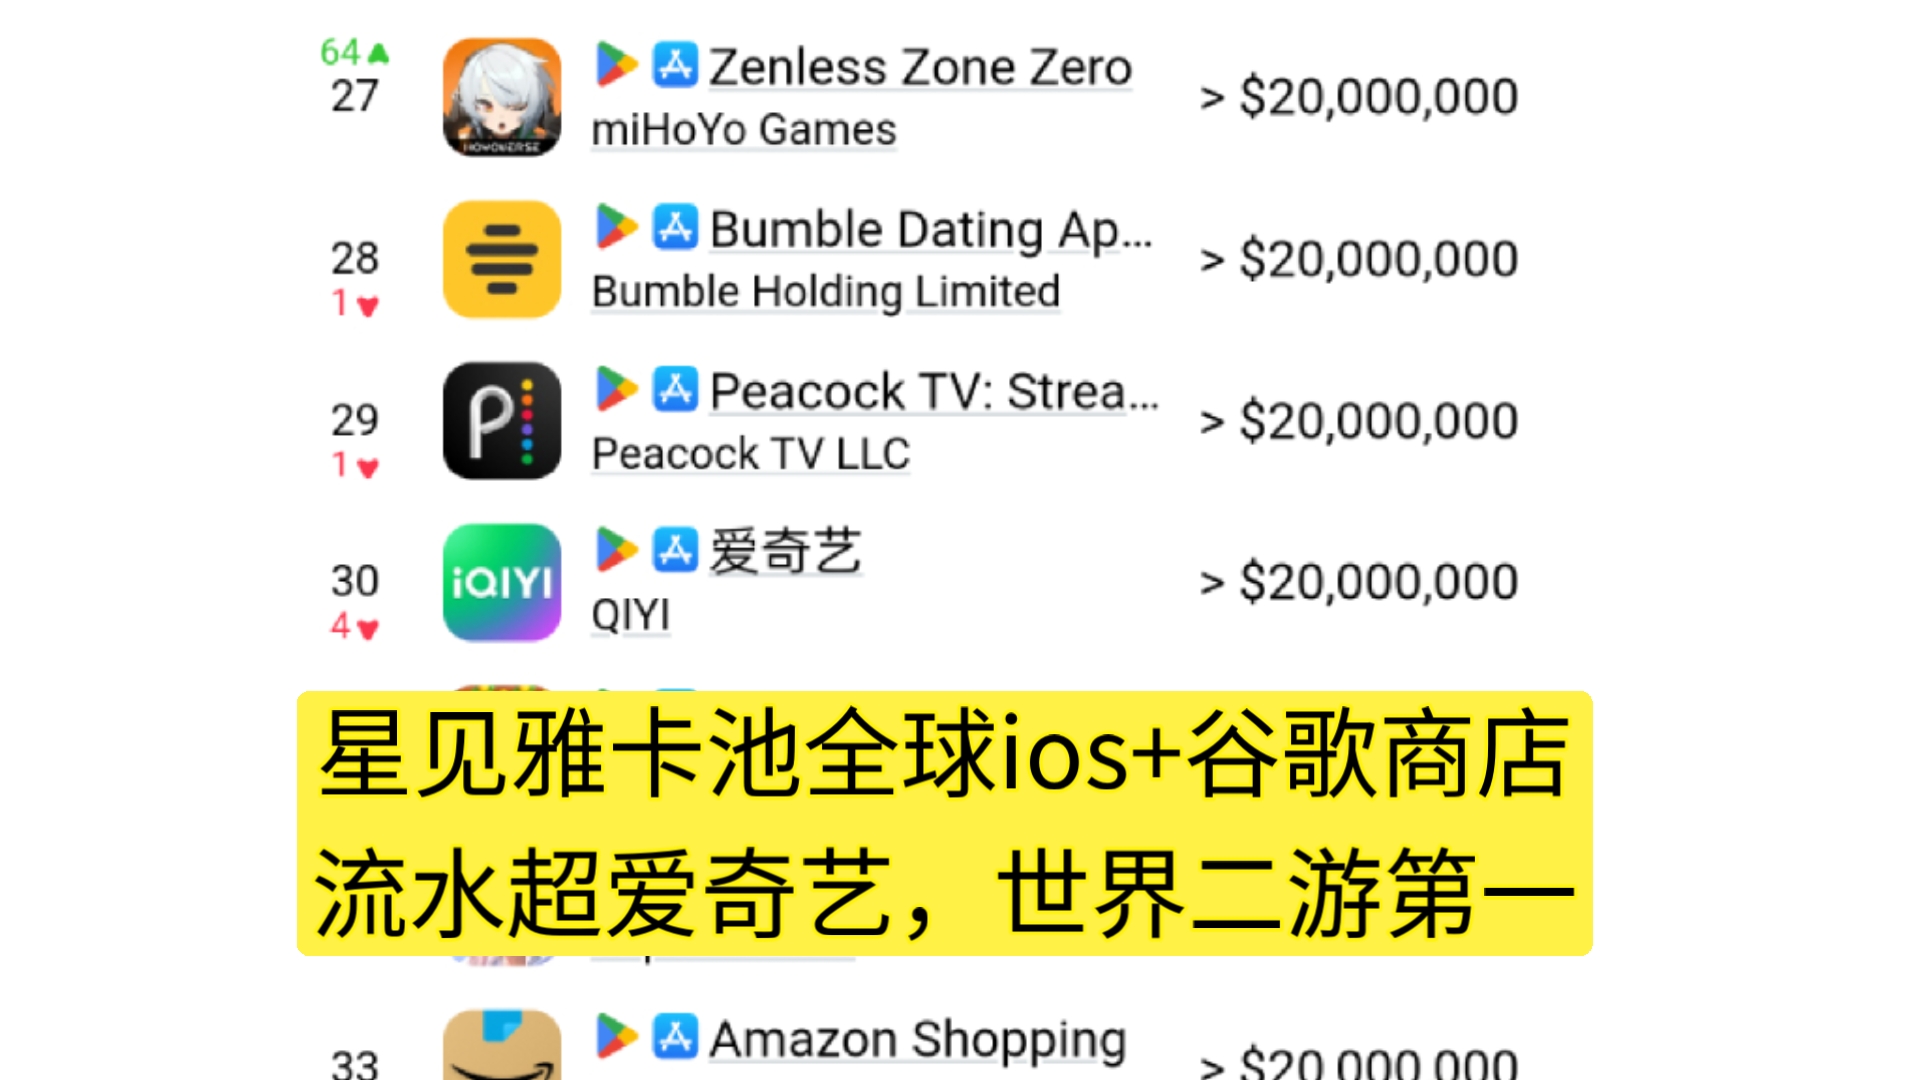Open iQIYI video app

point(501,582)
